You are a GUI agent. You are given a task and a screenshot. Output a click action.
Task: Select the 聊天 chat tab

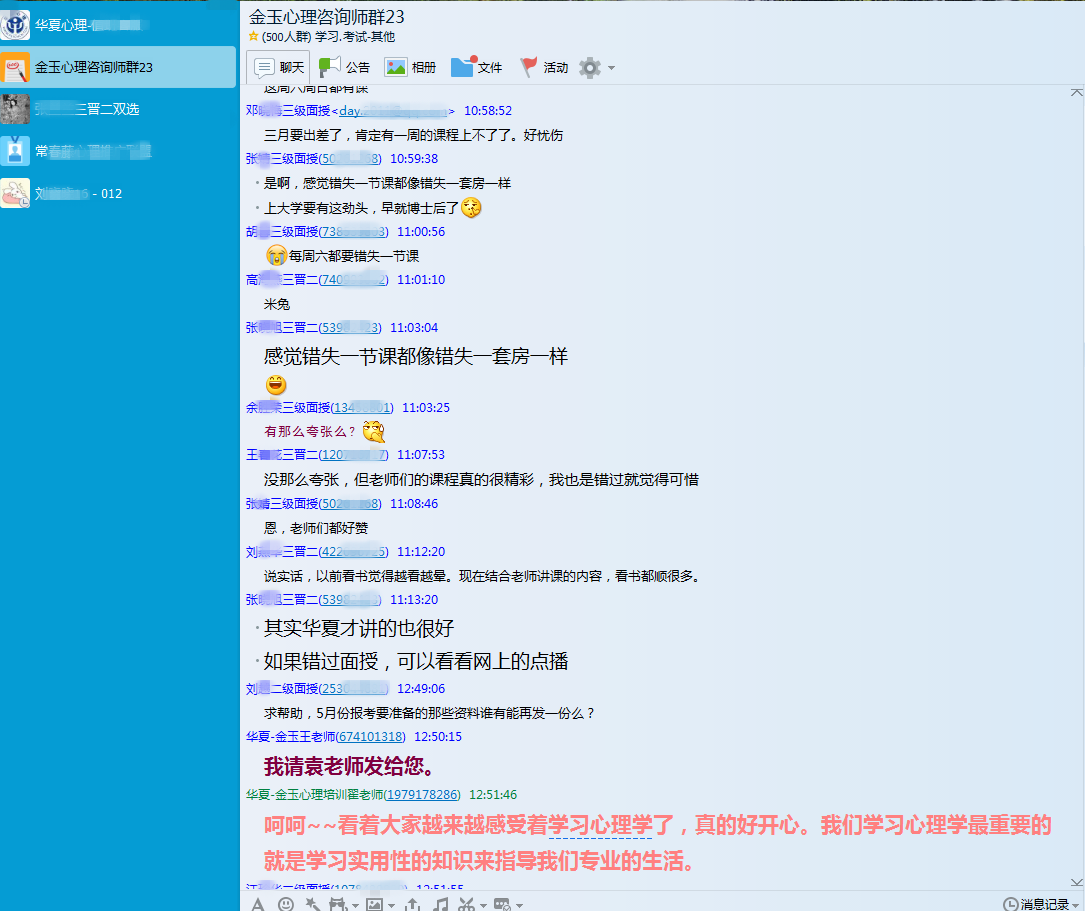tap(278, 68)
